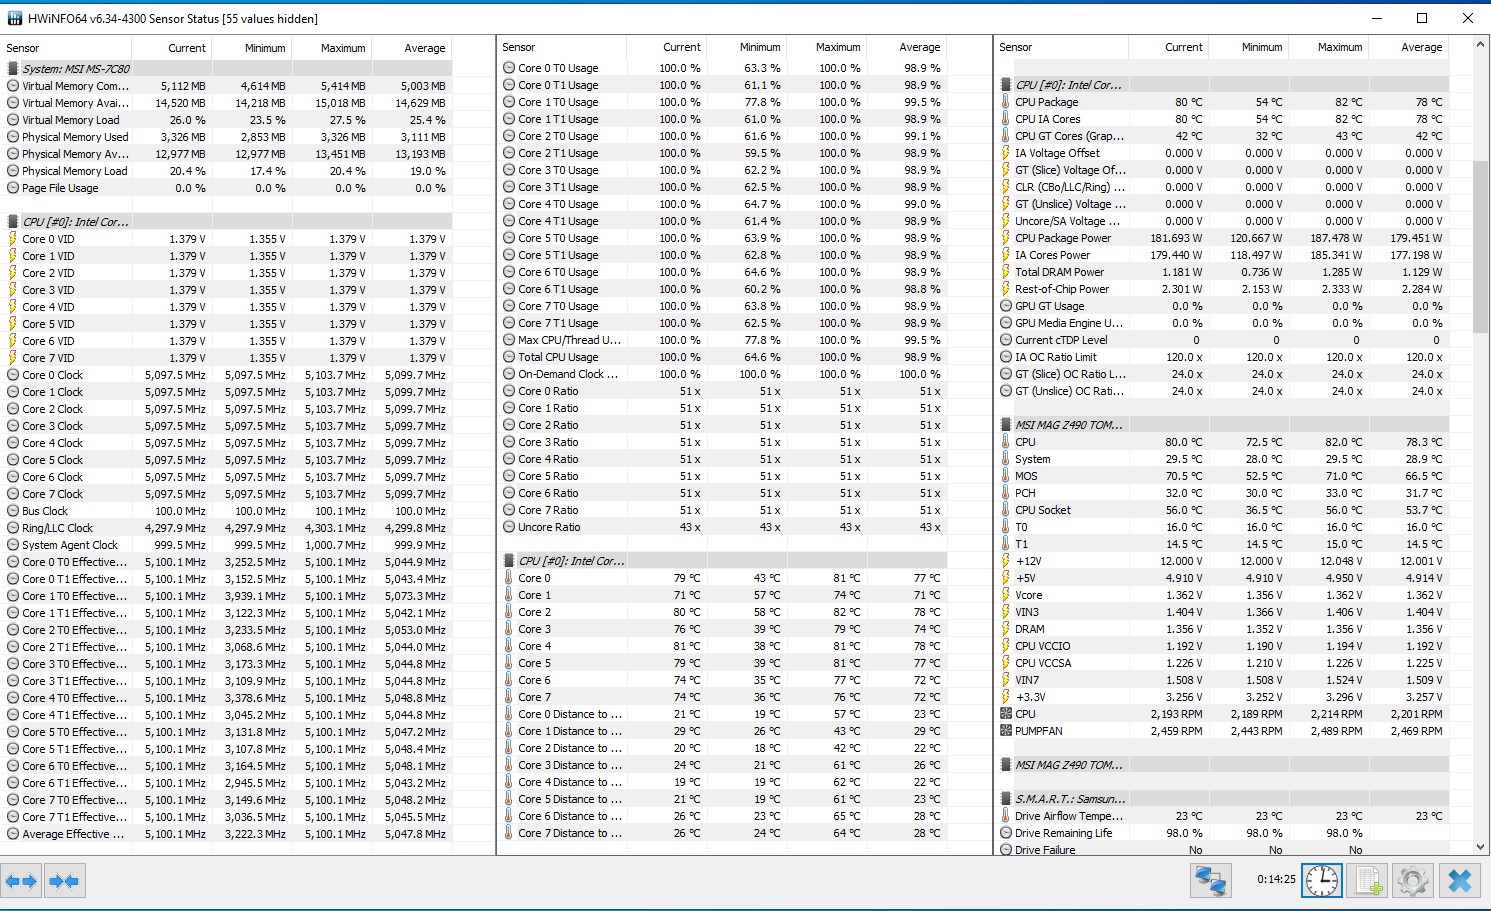Click the expand columns double-arrow button

[x=21, y=881]
